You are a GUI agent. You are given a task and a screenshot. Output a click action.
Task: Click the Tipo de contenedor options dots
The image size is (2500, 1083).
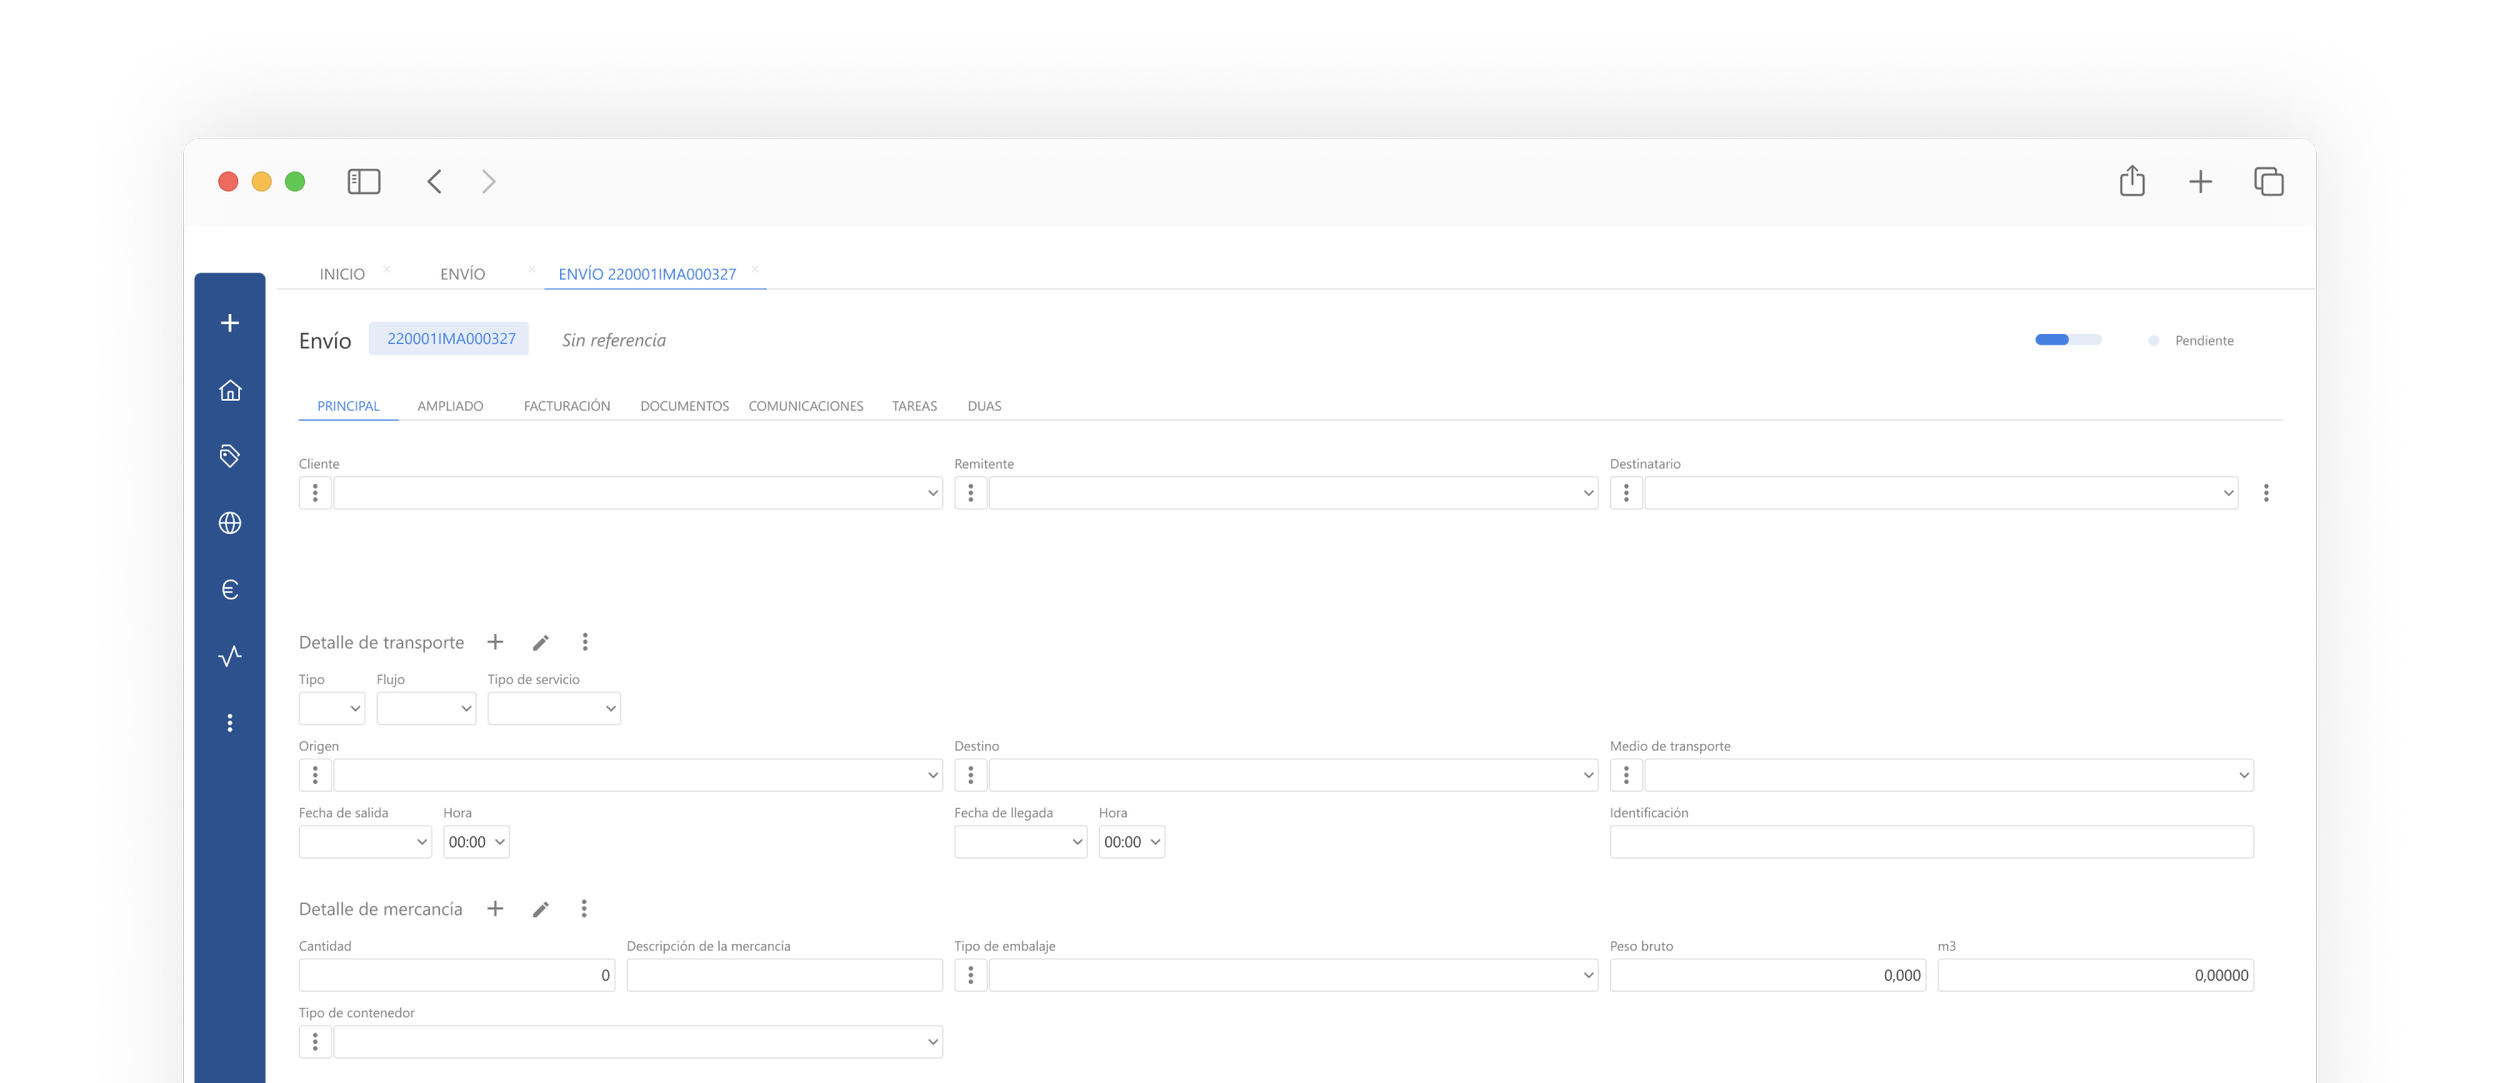click(x=315, y=1042)
